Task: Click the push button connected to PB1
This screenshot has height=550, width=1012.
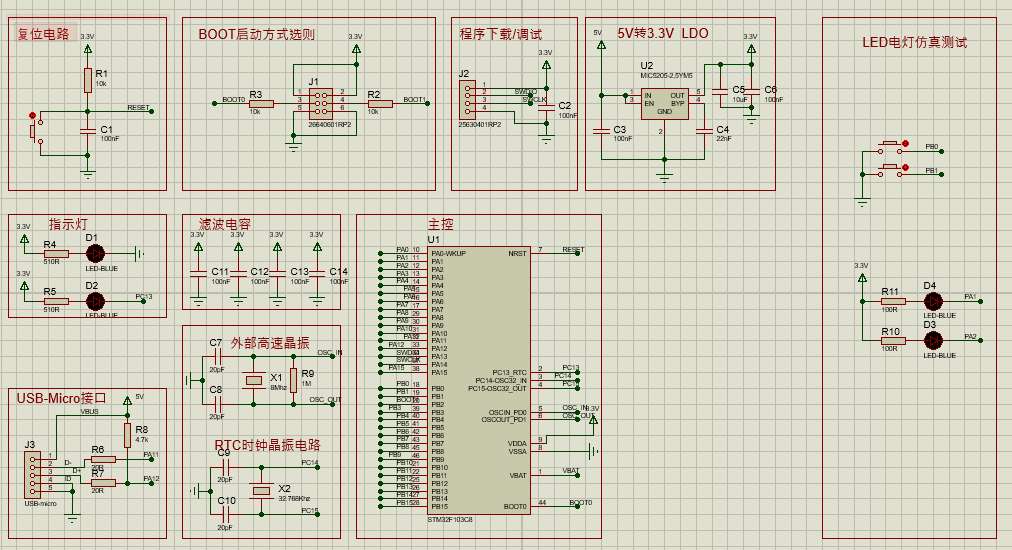Action: tap(892, 170)
